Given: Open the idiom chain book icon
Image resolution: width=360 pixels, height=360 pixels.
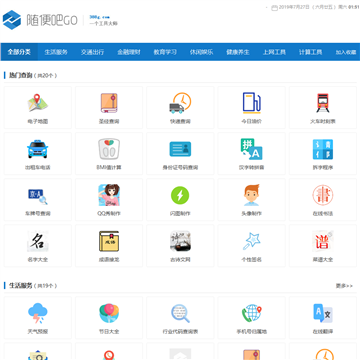Looking at the screenshot, I should coord(109,241).
